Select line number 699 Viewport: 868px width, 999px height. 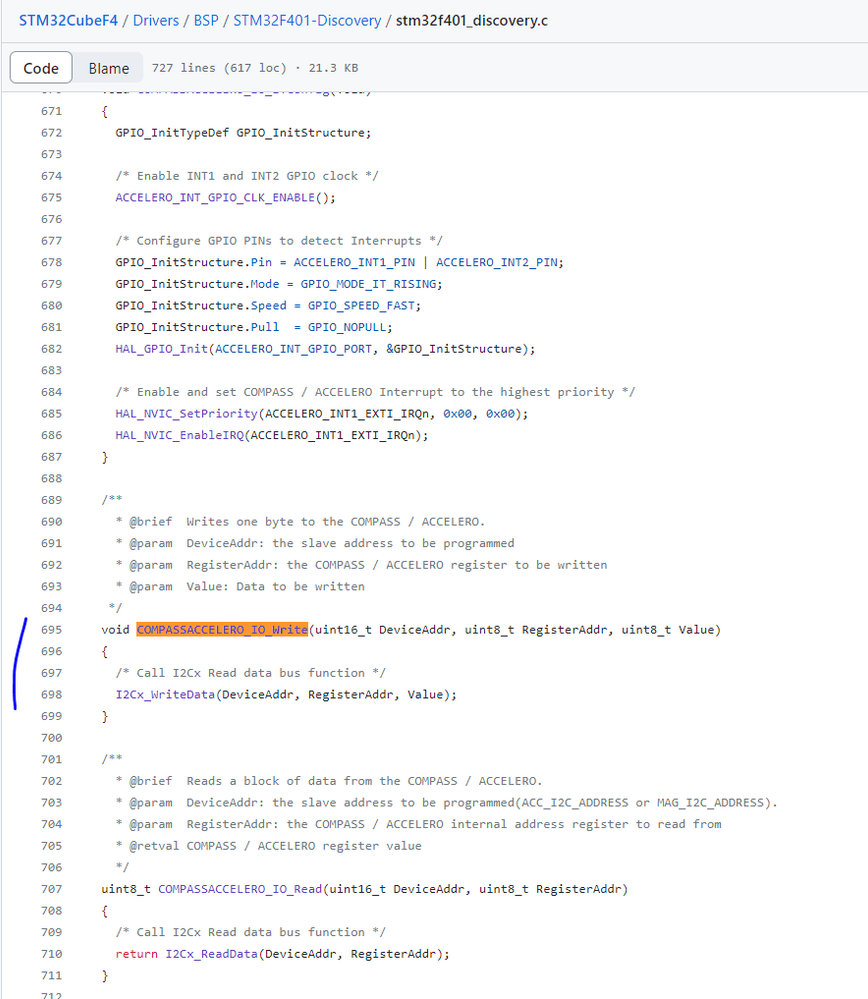52,716
